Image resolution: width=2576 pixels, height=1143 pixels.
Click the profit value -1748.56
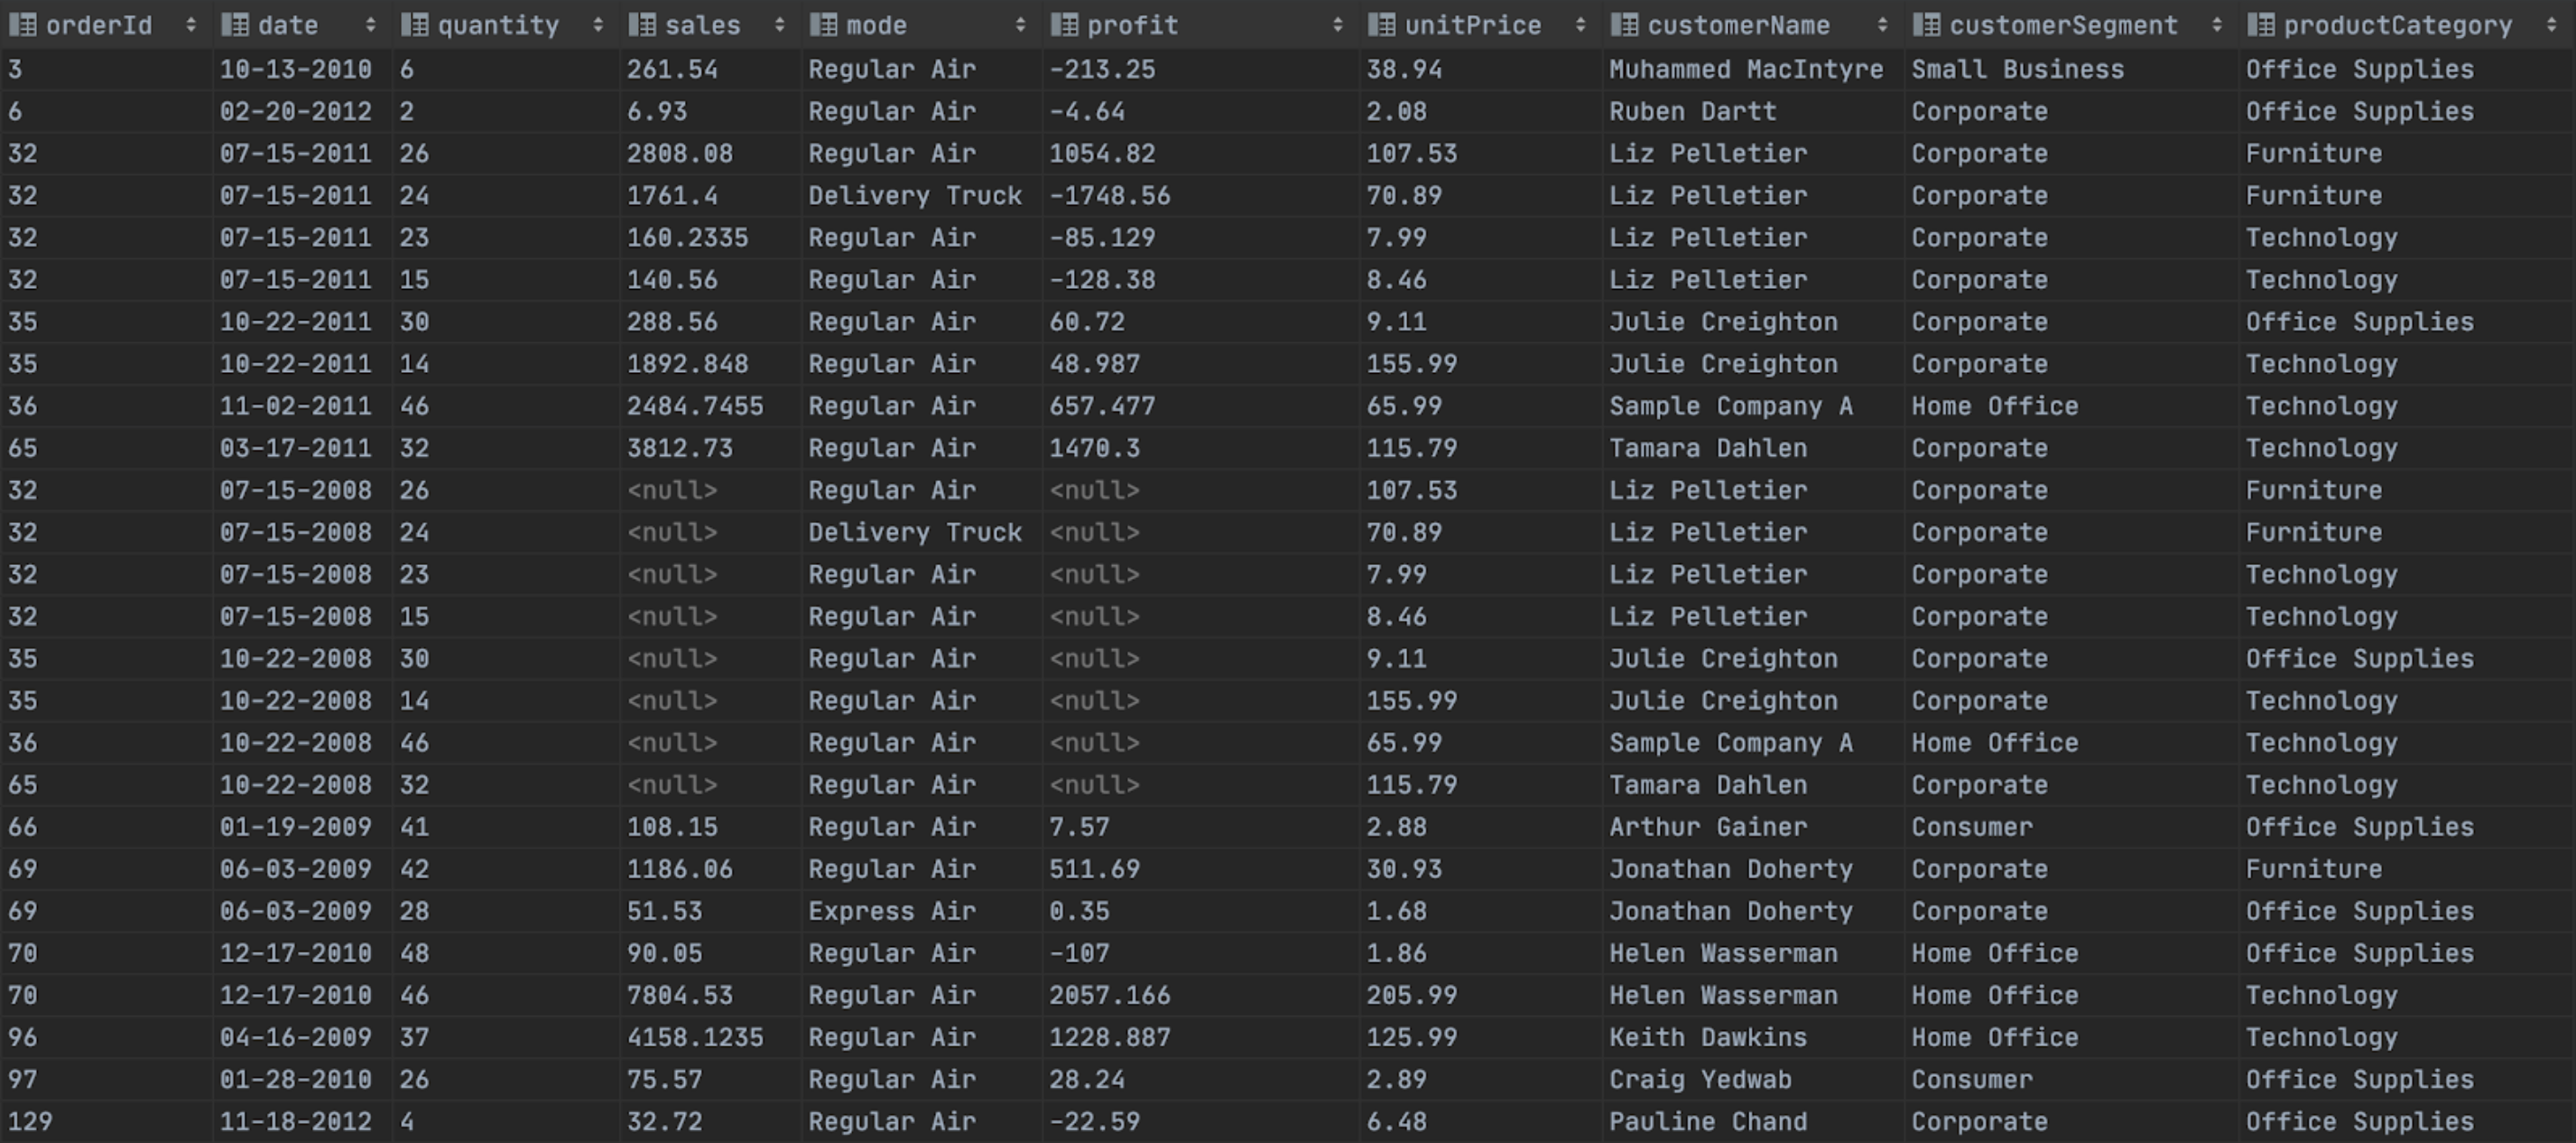[1110, 195]
